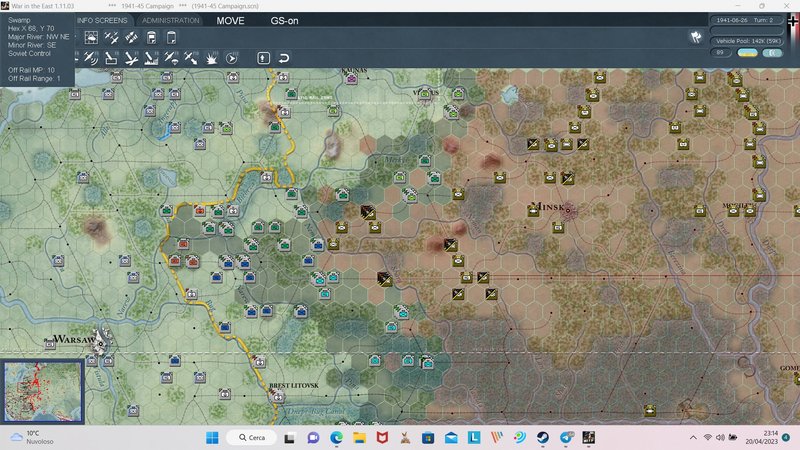Select the black panzer counter southwest of Minsk
Viewport: 800px width, 450px height.
(x=450, y=245)
